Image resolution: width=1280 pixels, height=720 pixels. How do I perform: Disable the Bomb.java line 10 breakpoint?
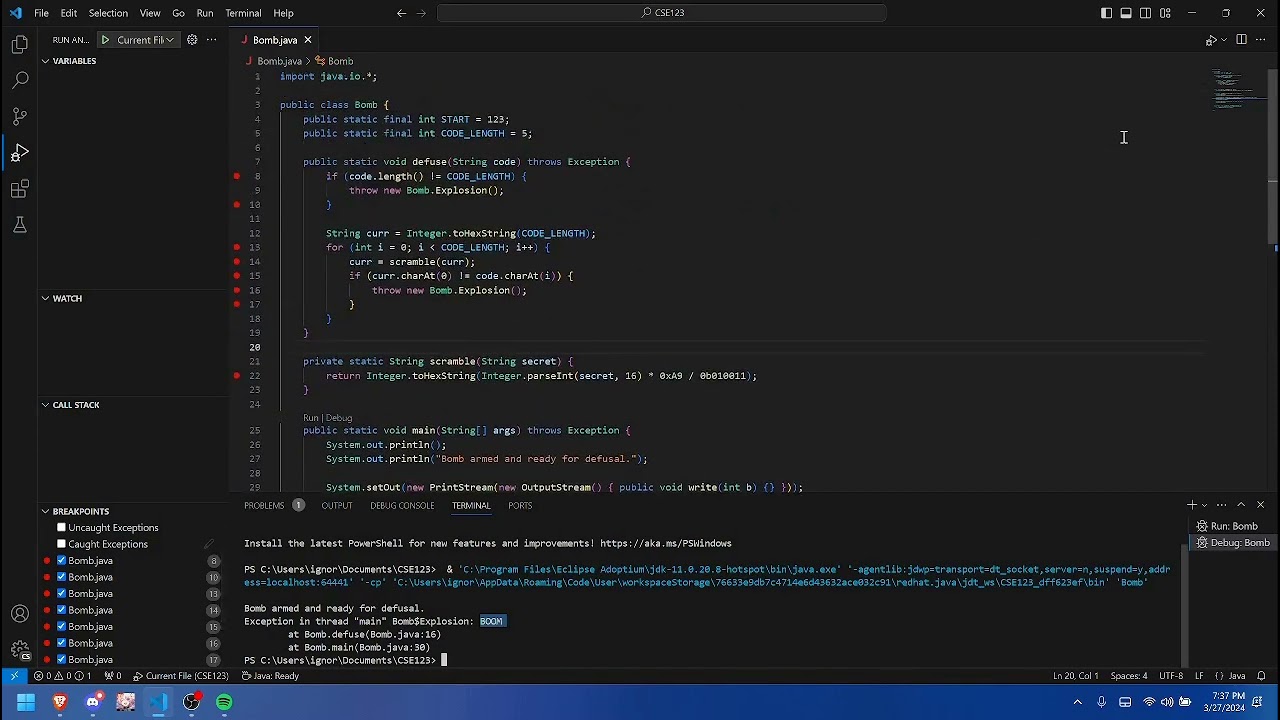pyautogui.click(x=61, y=577)
